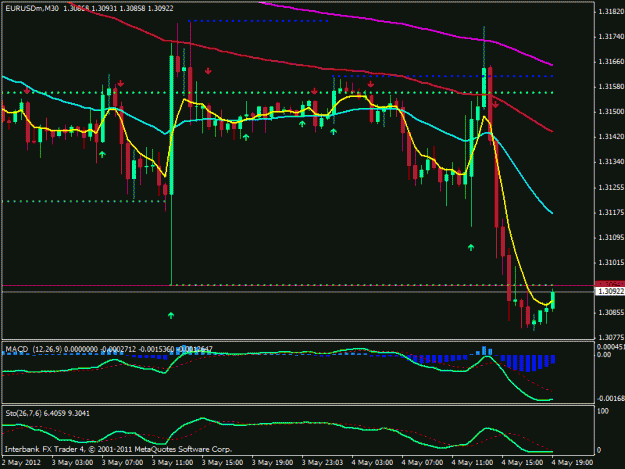Click the 1.30855 price axis label
Viewport: 625px width, 469px height.
tap(611, 312)
